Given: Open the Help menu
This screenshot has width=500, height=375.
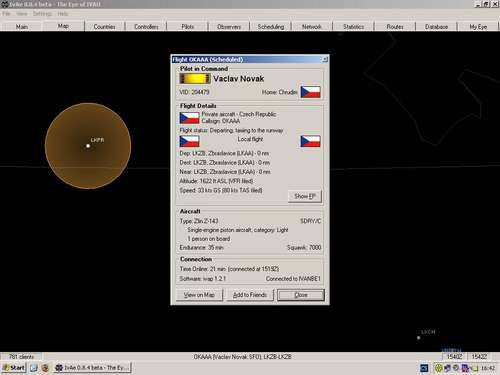Looking at the screenshot, I should click(63, 14).
